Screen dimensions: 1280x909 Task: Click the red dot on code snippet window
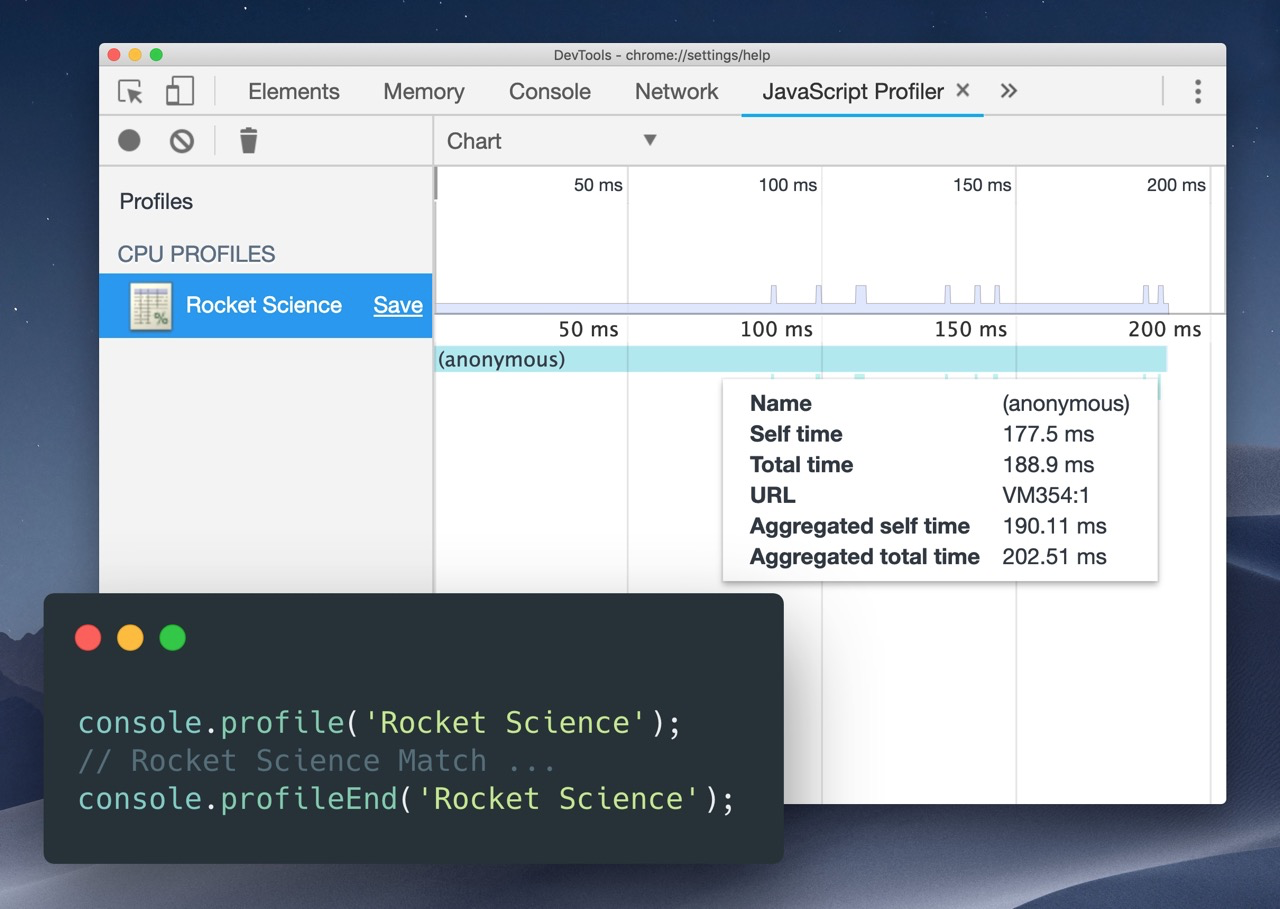(x=88, y=638)
